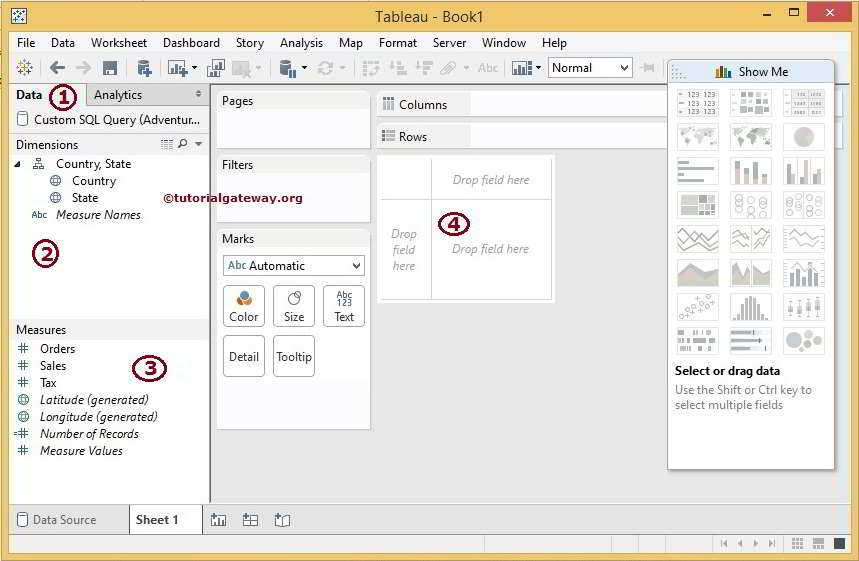
Task: Click the Tableau start page logo icon
Action: (24, 68)
